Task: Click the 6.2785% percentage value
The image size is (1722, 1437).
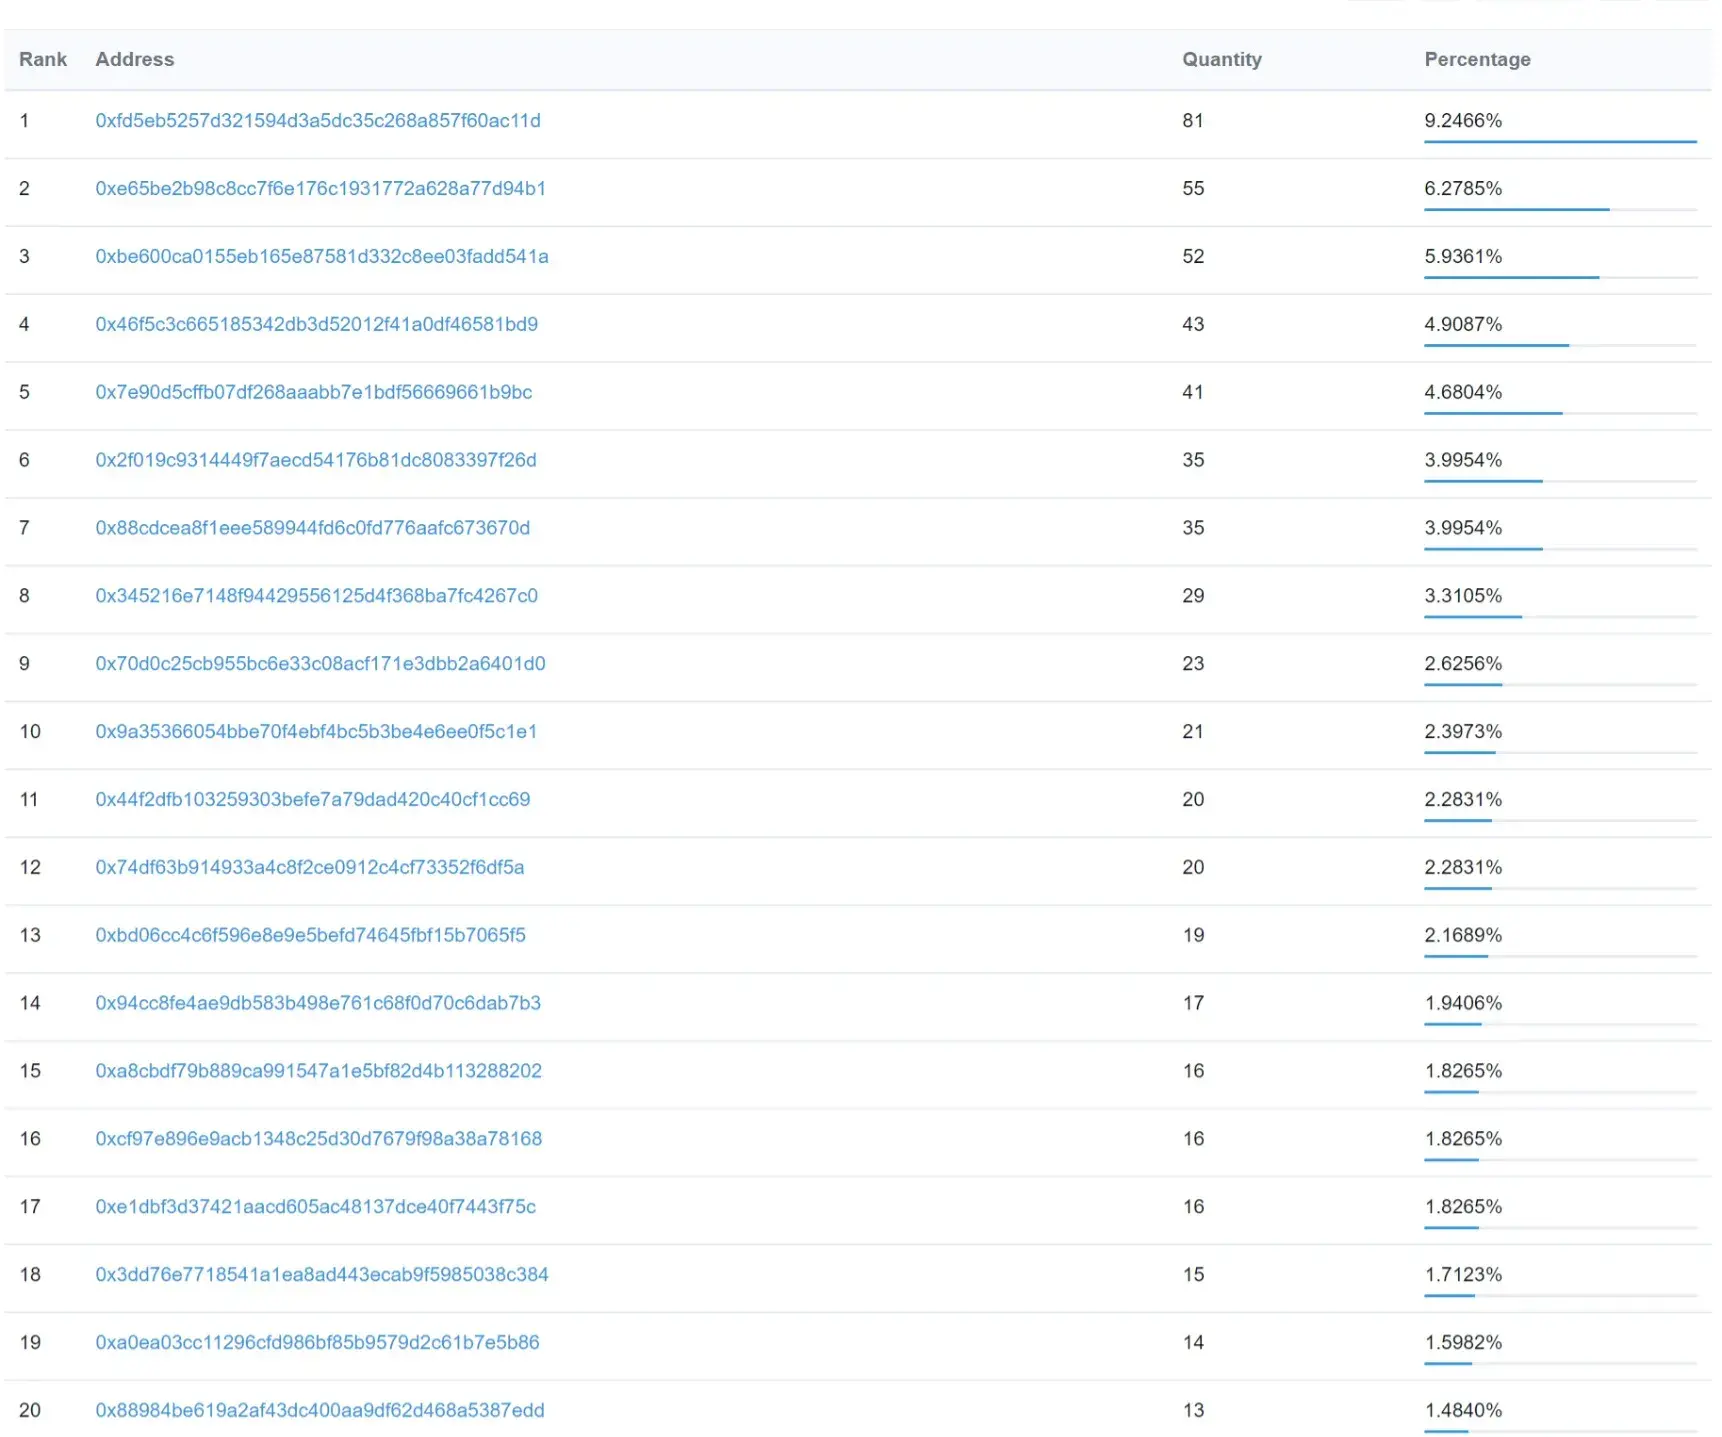Action: pos(1463,189)
